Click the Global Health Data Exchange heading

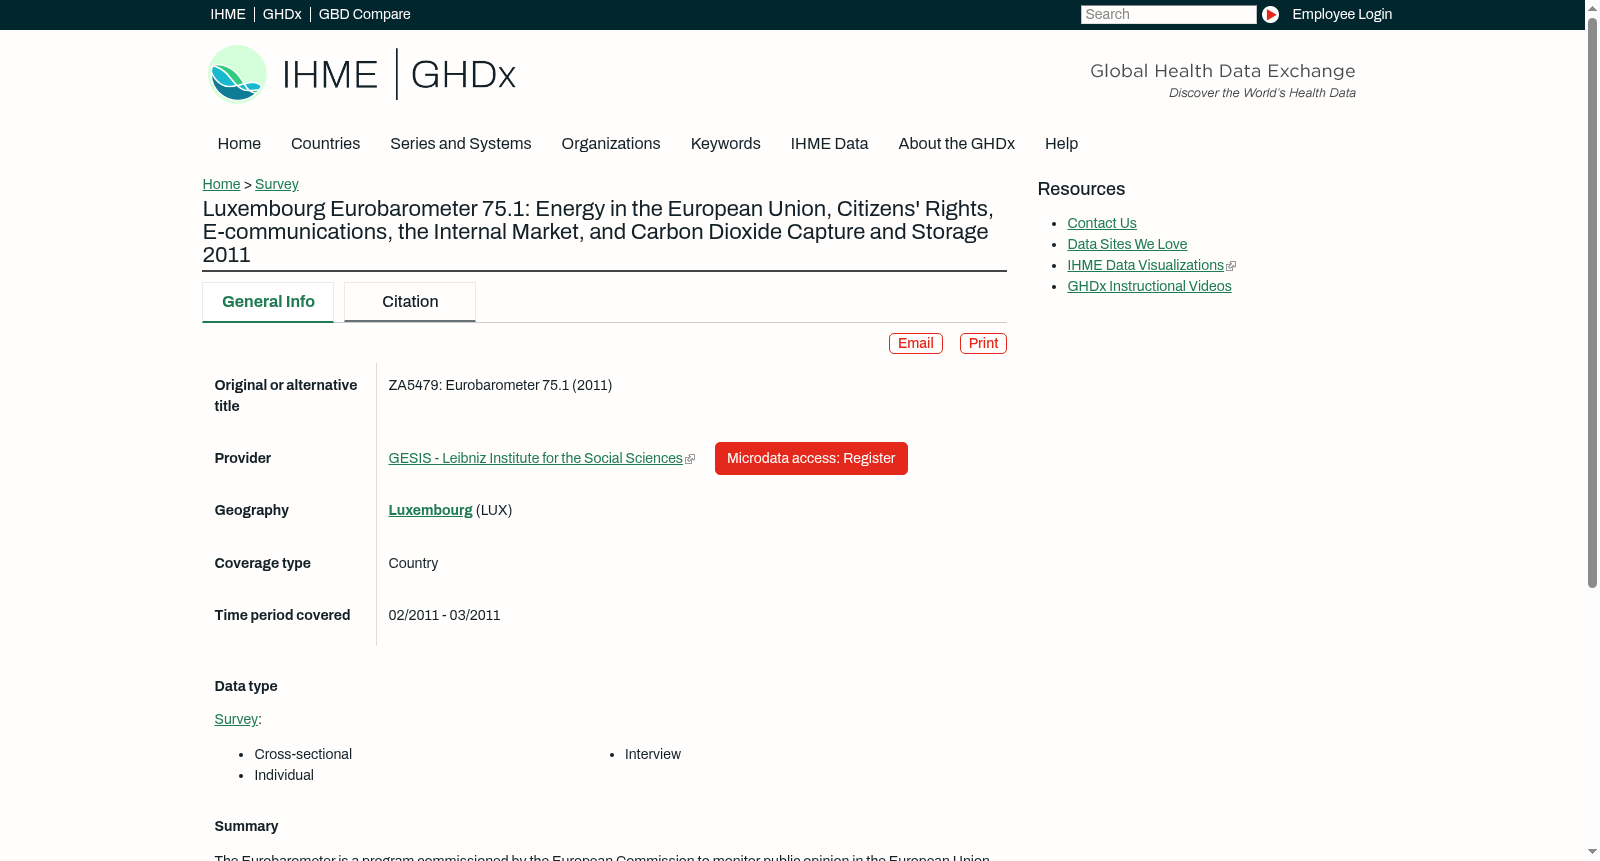tap(1222, 71)
